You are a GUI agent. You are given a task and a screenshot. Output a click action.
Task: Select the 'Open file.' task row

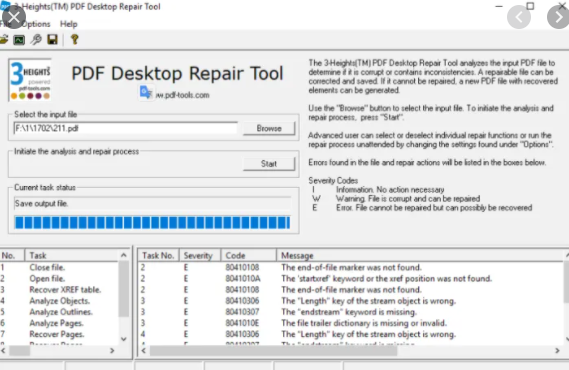tap(60, 279)
